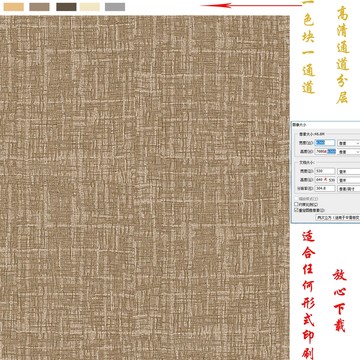Enable the Constrain Proportions checkbox

tap(296, 204)
